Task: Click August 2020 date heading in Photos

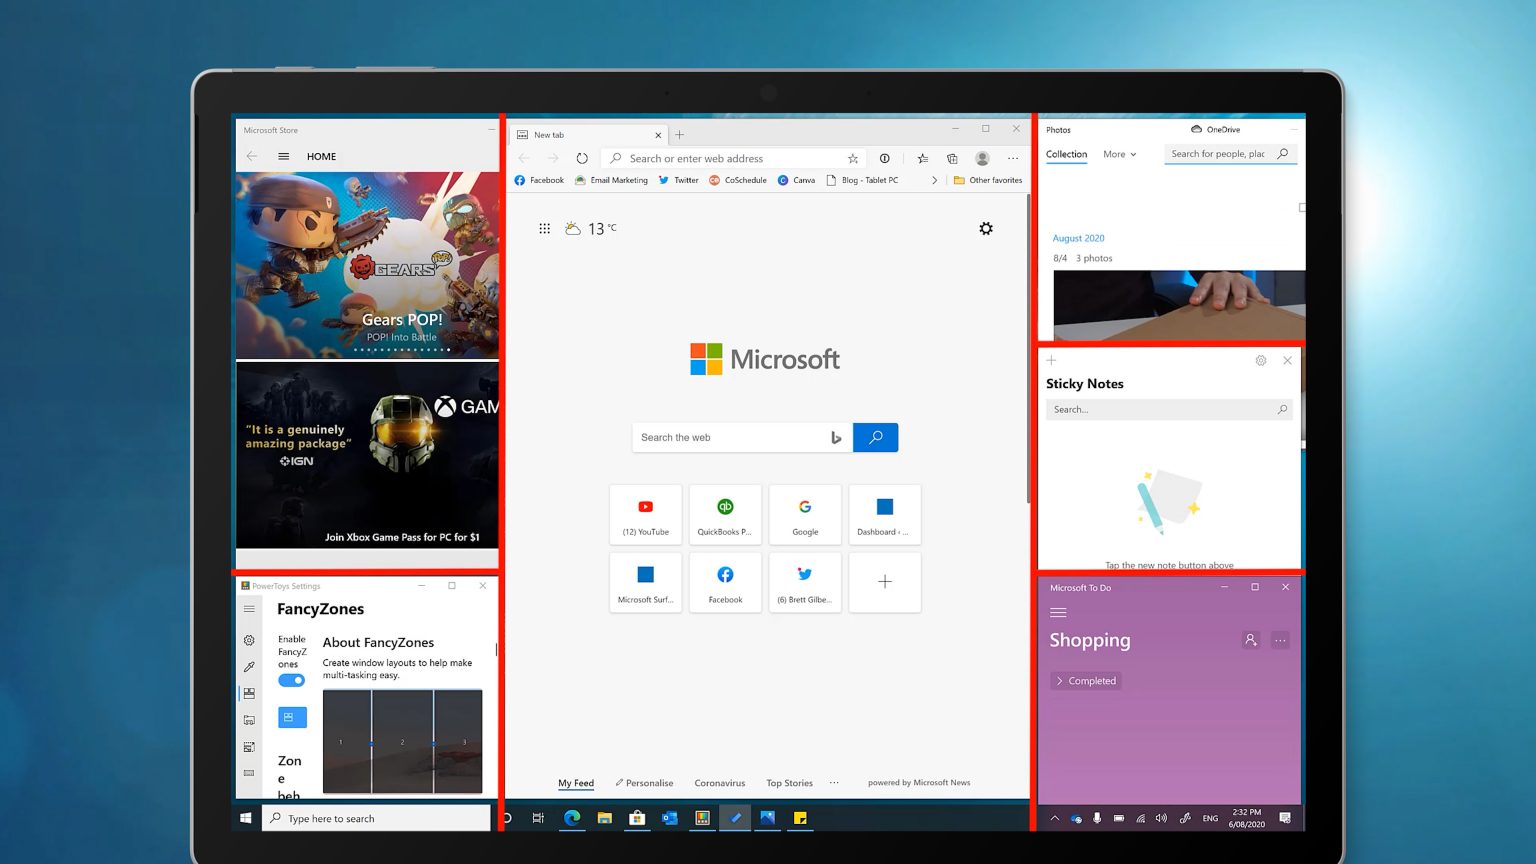Action: pos(1078,238)
